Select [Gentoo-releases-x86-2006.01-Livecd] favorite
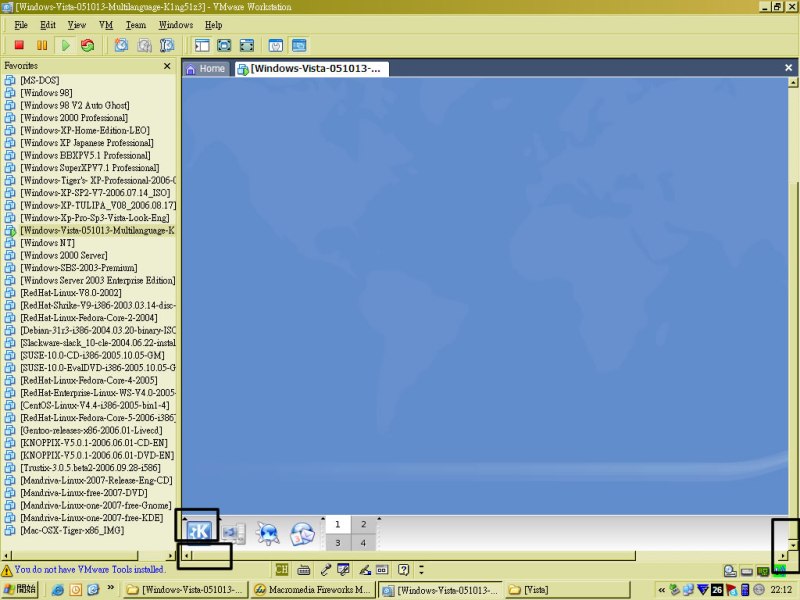 [91, 430]
